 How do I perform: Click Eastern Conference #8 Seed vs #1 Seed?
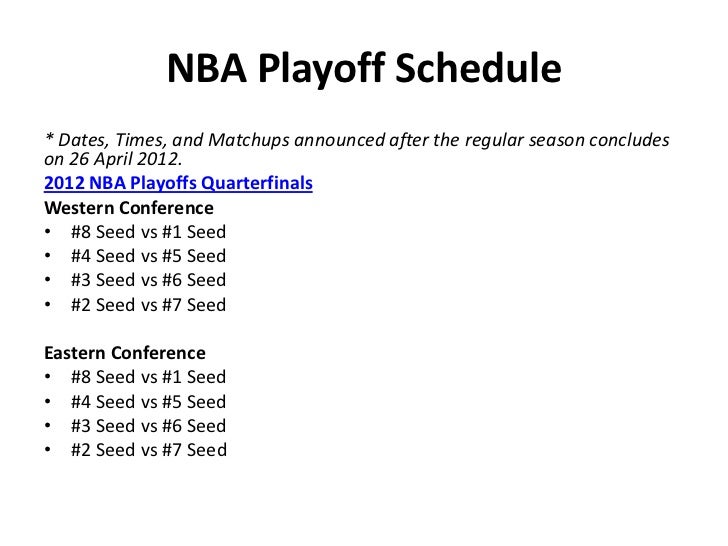pos(149,377)
